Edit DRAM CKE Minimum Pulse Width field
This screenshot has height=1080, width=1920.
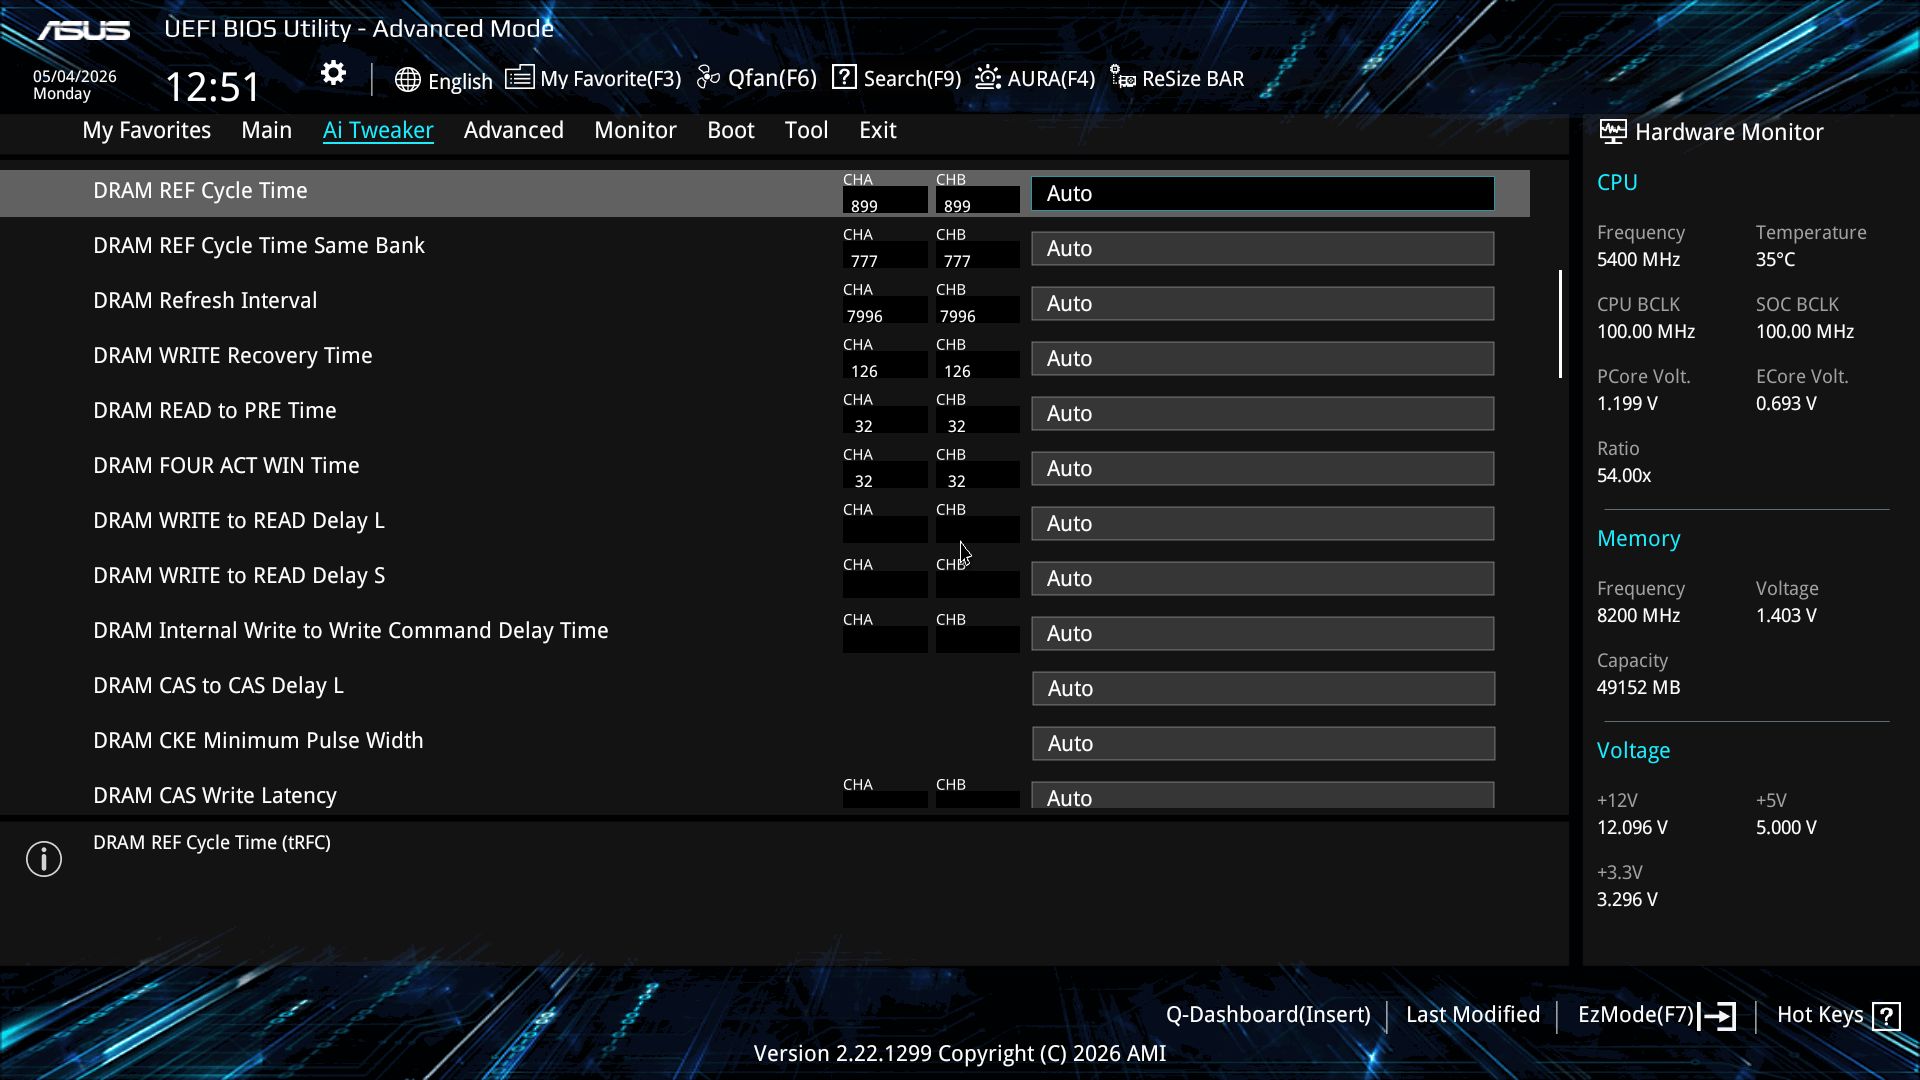[x=1263, y=743]
